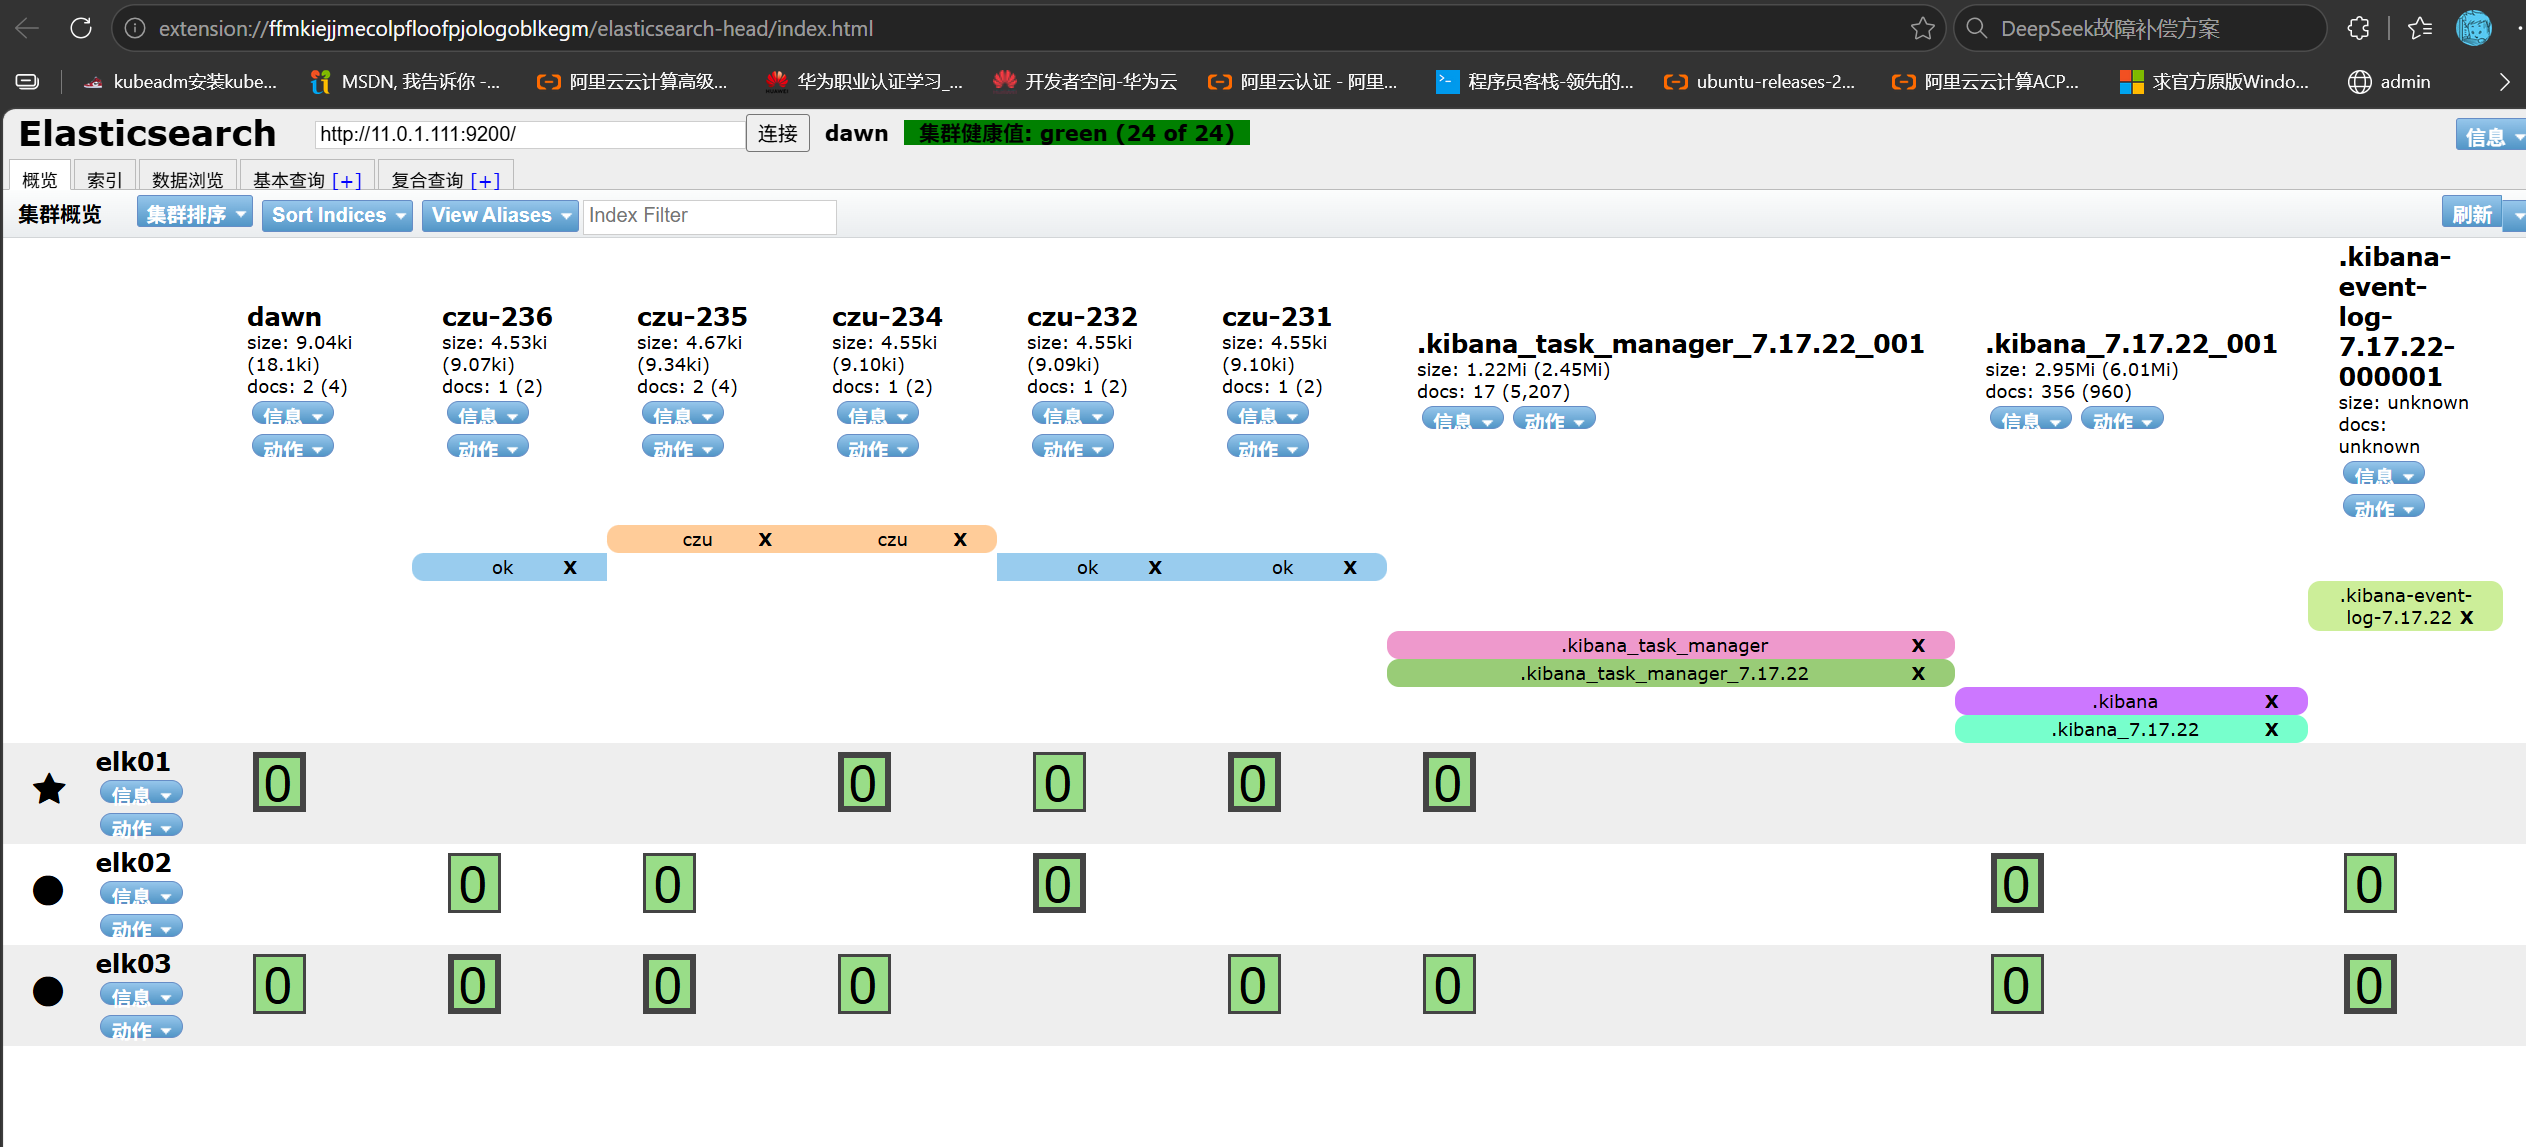
Task: Click the .kibana_7.17.22 alias bar
Action: (2131, 729)
